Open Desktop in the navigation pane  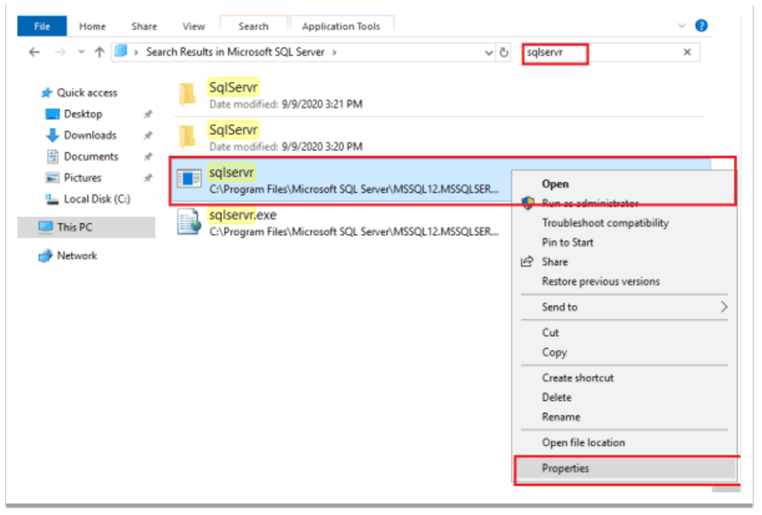point(83,114)
